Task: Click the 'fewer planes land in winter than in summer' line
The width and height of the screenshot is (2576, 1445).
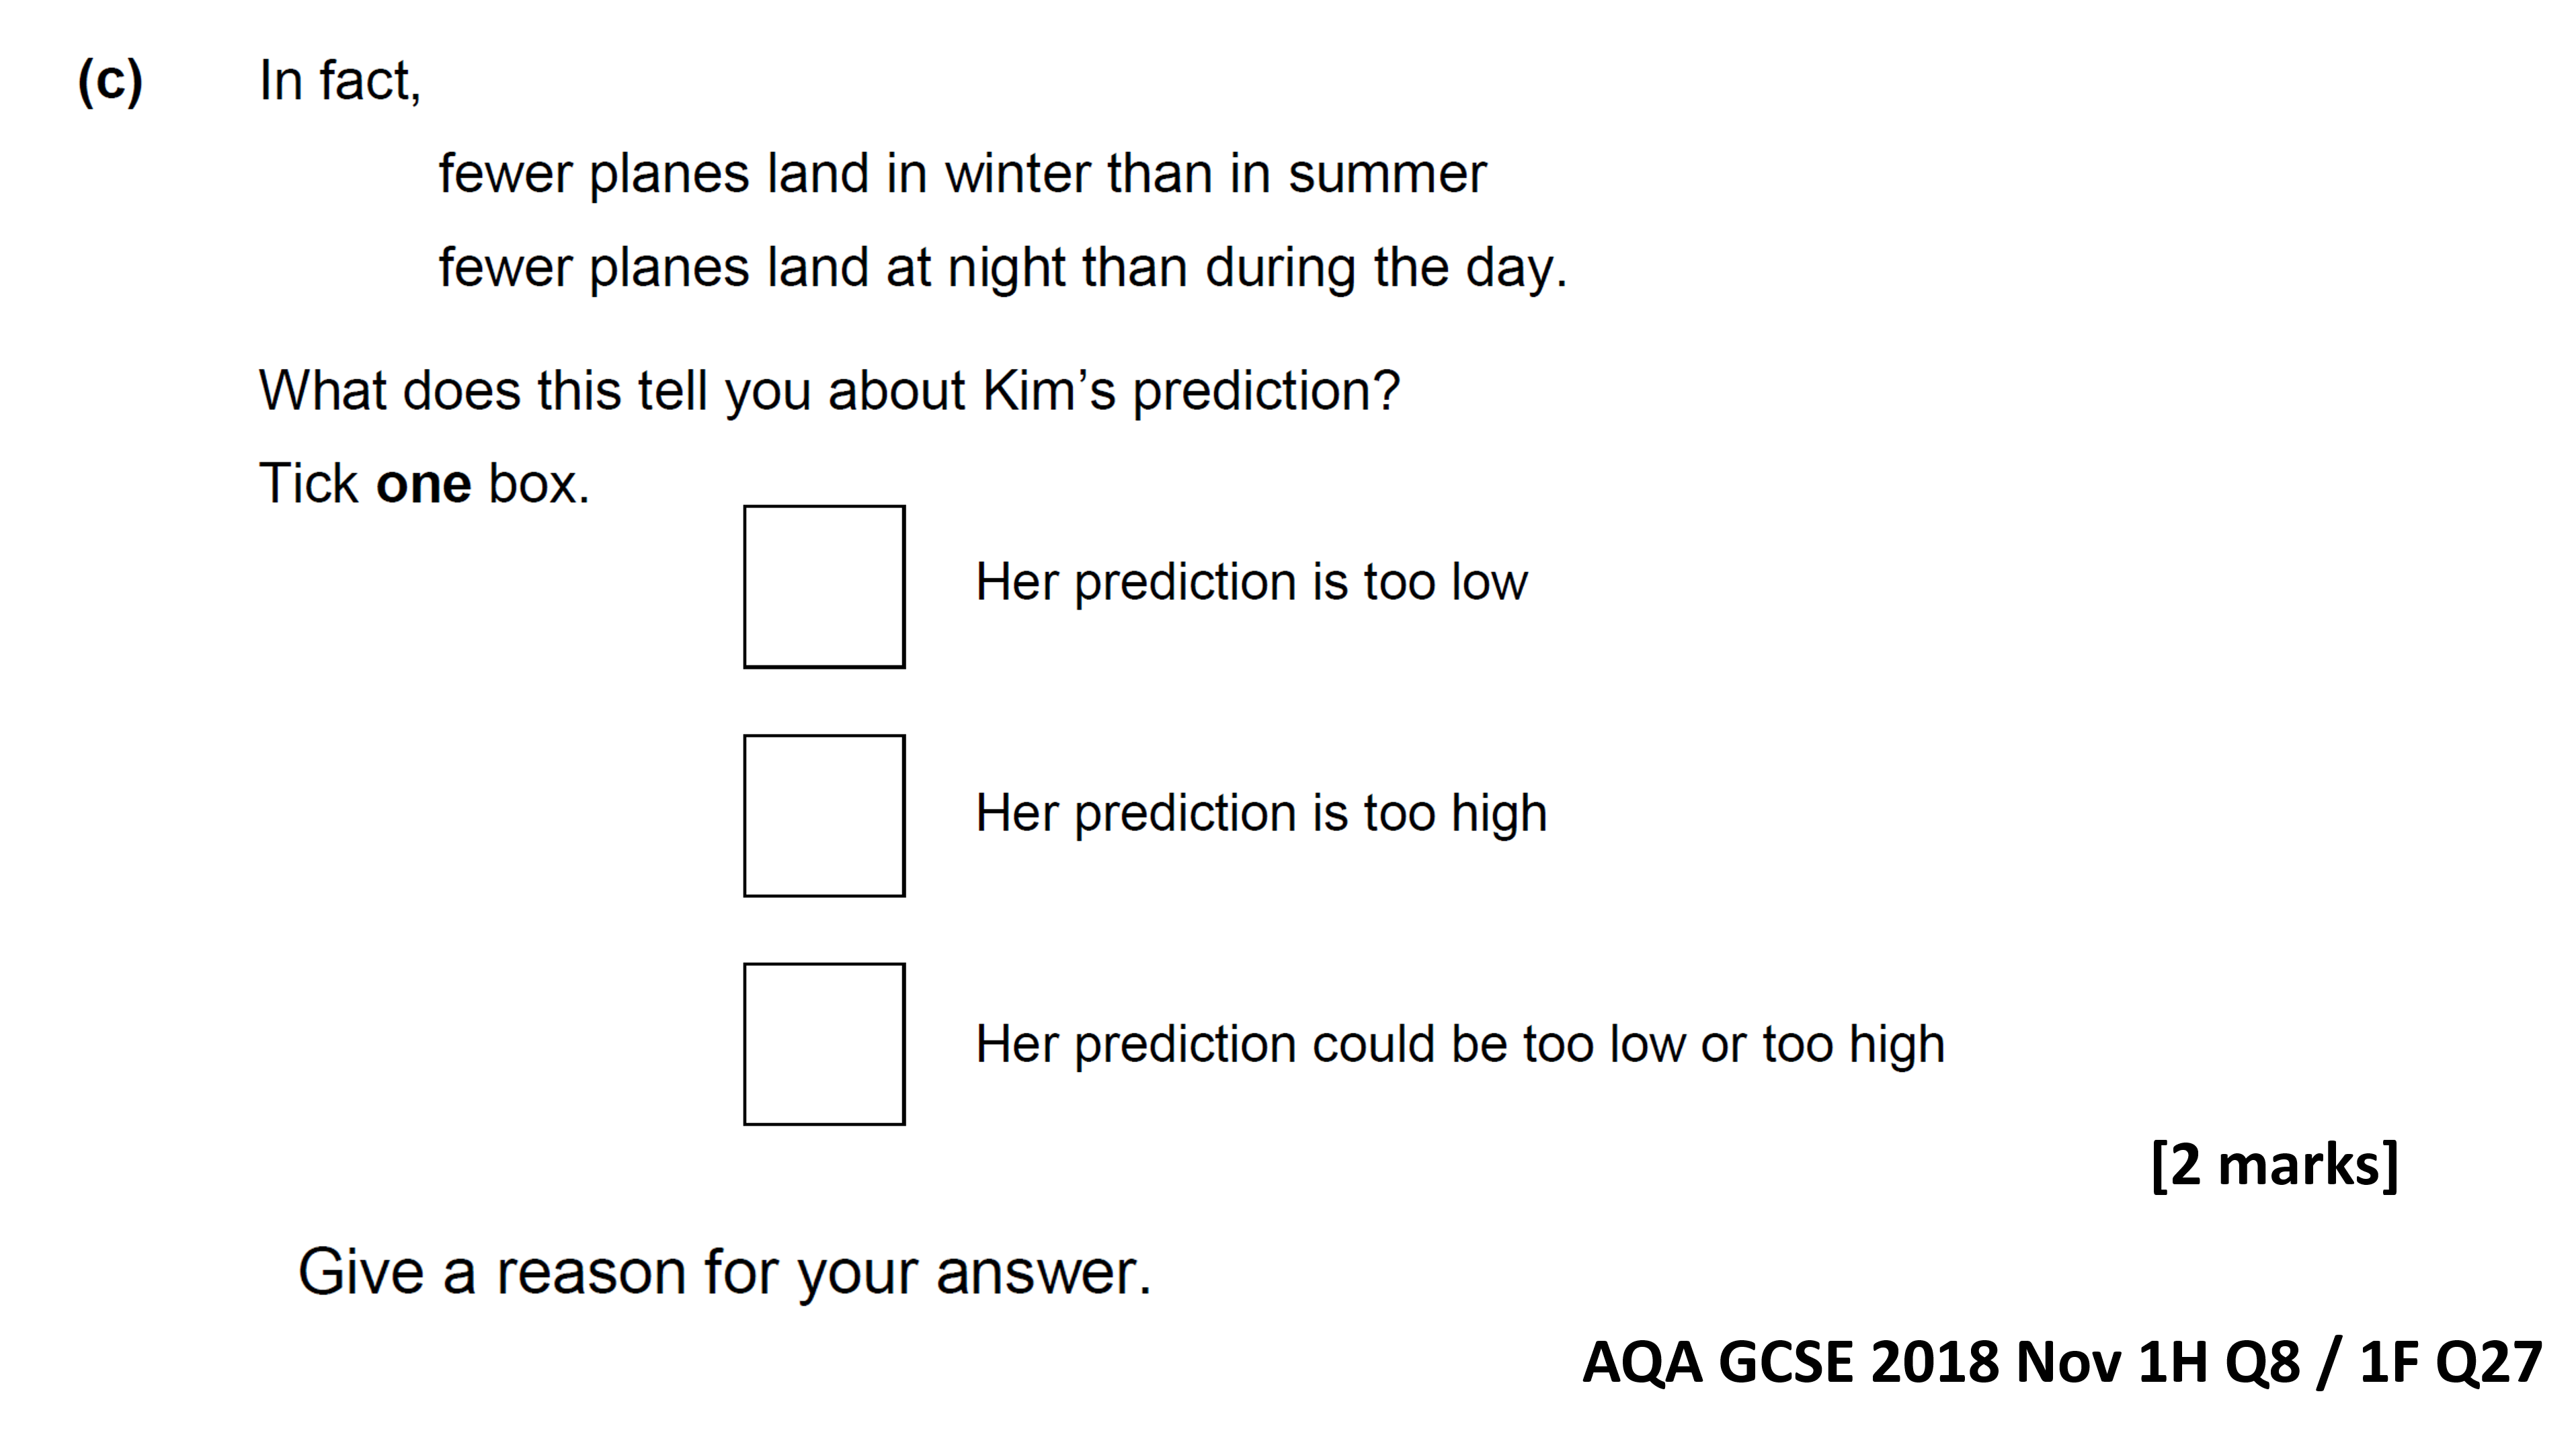Action: click(x=962, y=174)
